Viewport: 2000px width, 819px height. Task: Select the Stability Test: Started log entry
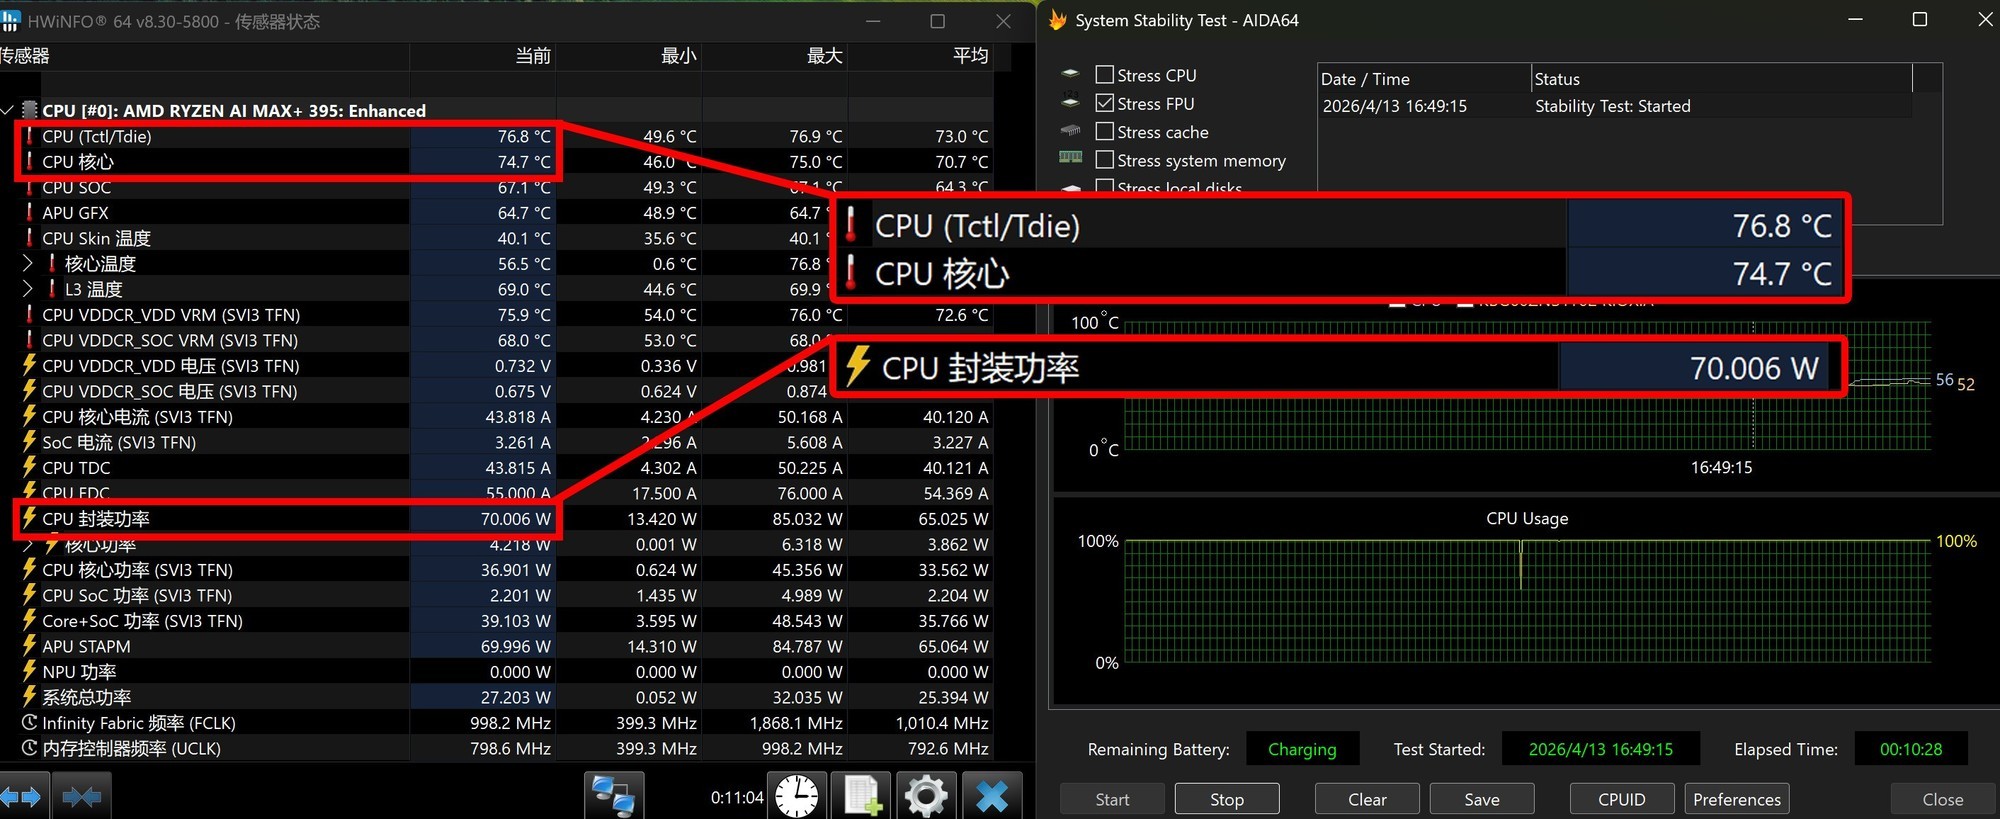[x=1612, y=106]
